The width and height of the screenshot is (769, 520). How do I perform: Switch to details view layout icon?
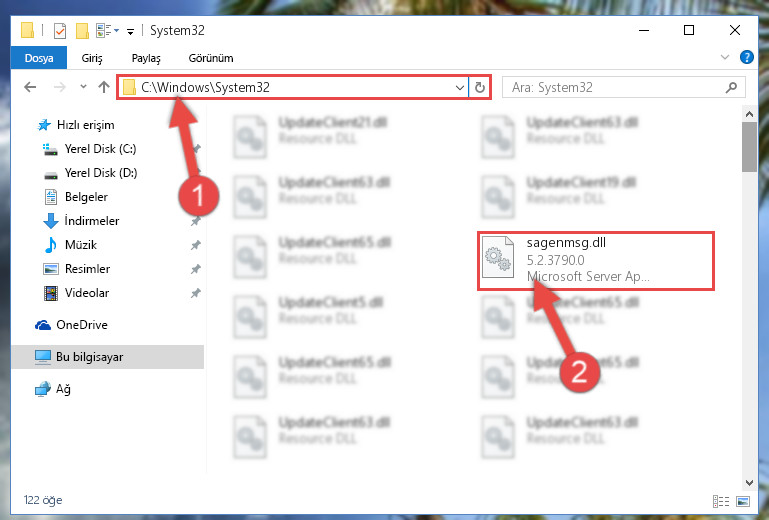tap(721, 501)
